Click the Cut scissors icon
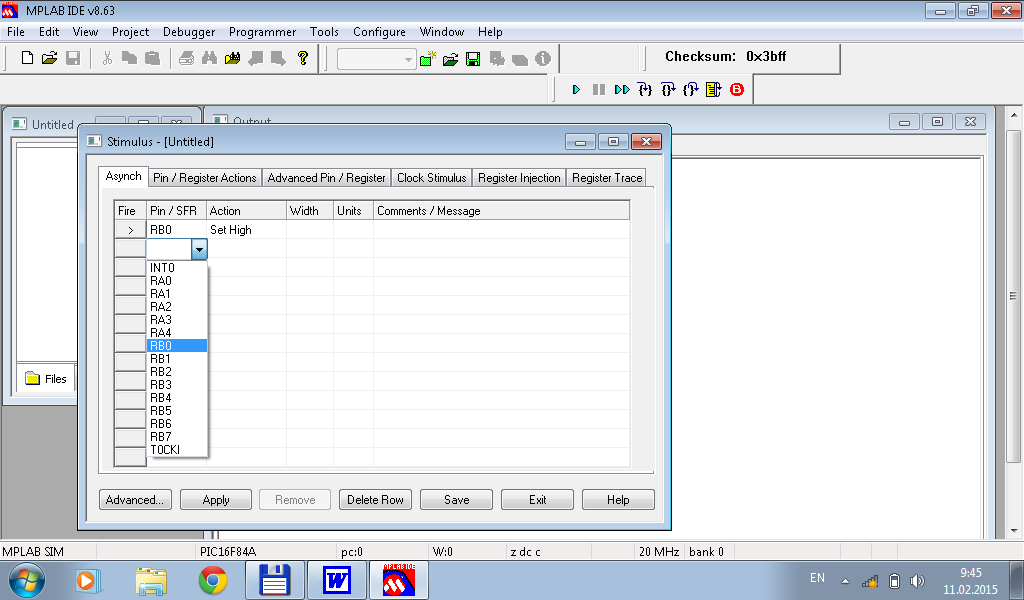Image resolution: width=1024 pixels, height=600 pixels. pyautogui.click(x=108, y=58)
